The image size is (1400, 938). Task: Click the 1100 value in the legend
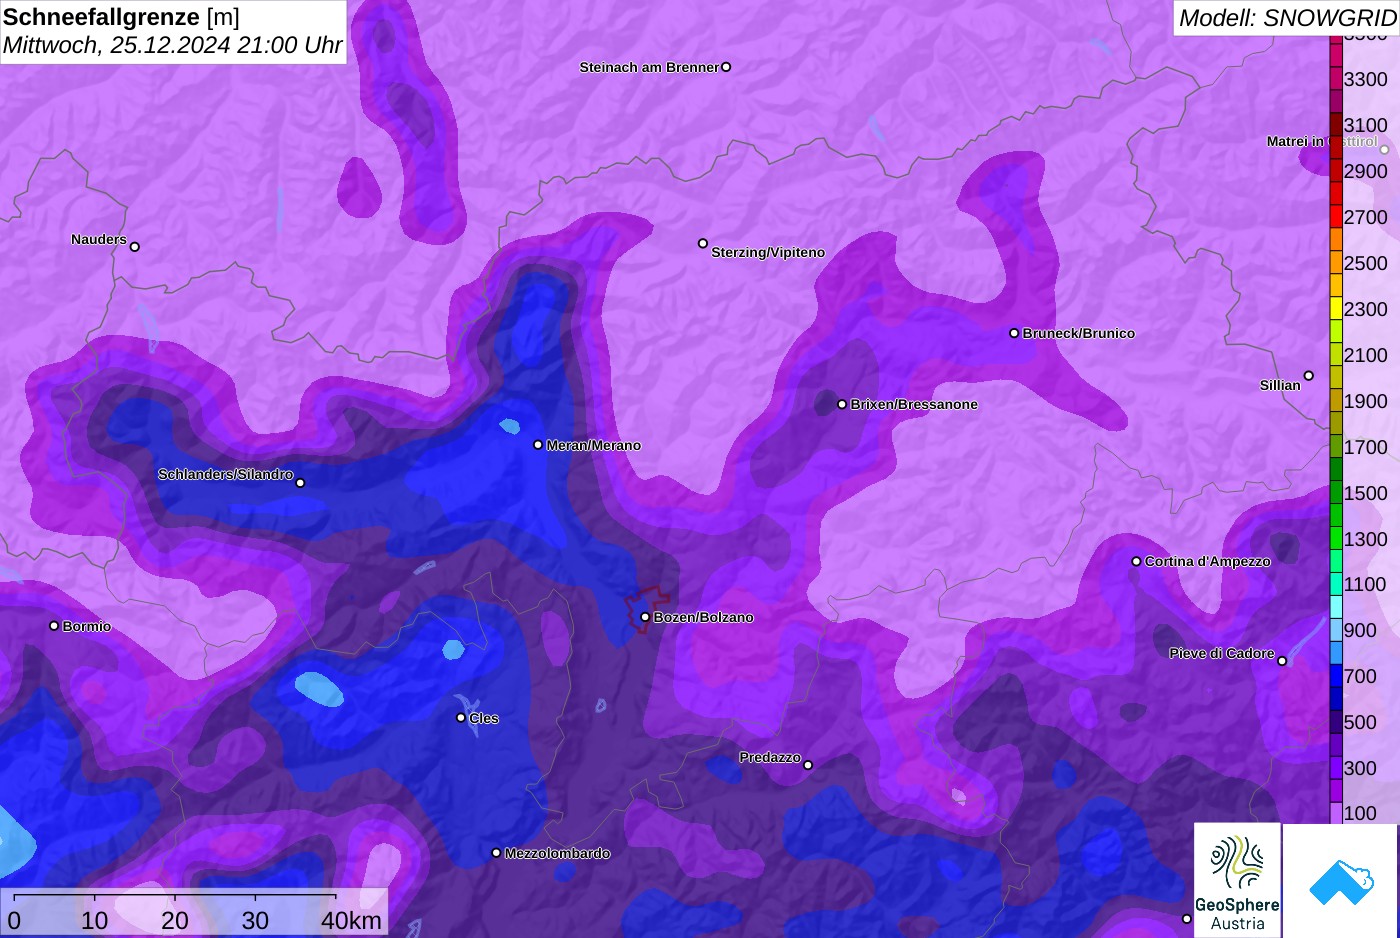[x=1366, y=585]
